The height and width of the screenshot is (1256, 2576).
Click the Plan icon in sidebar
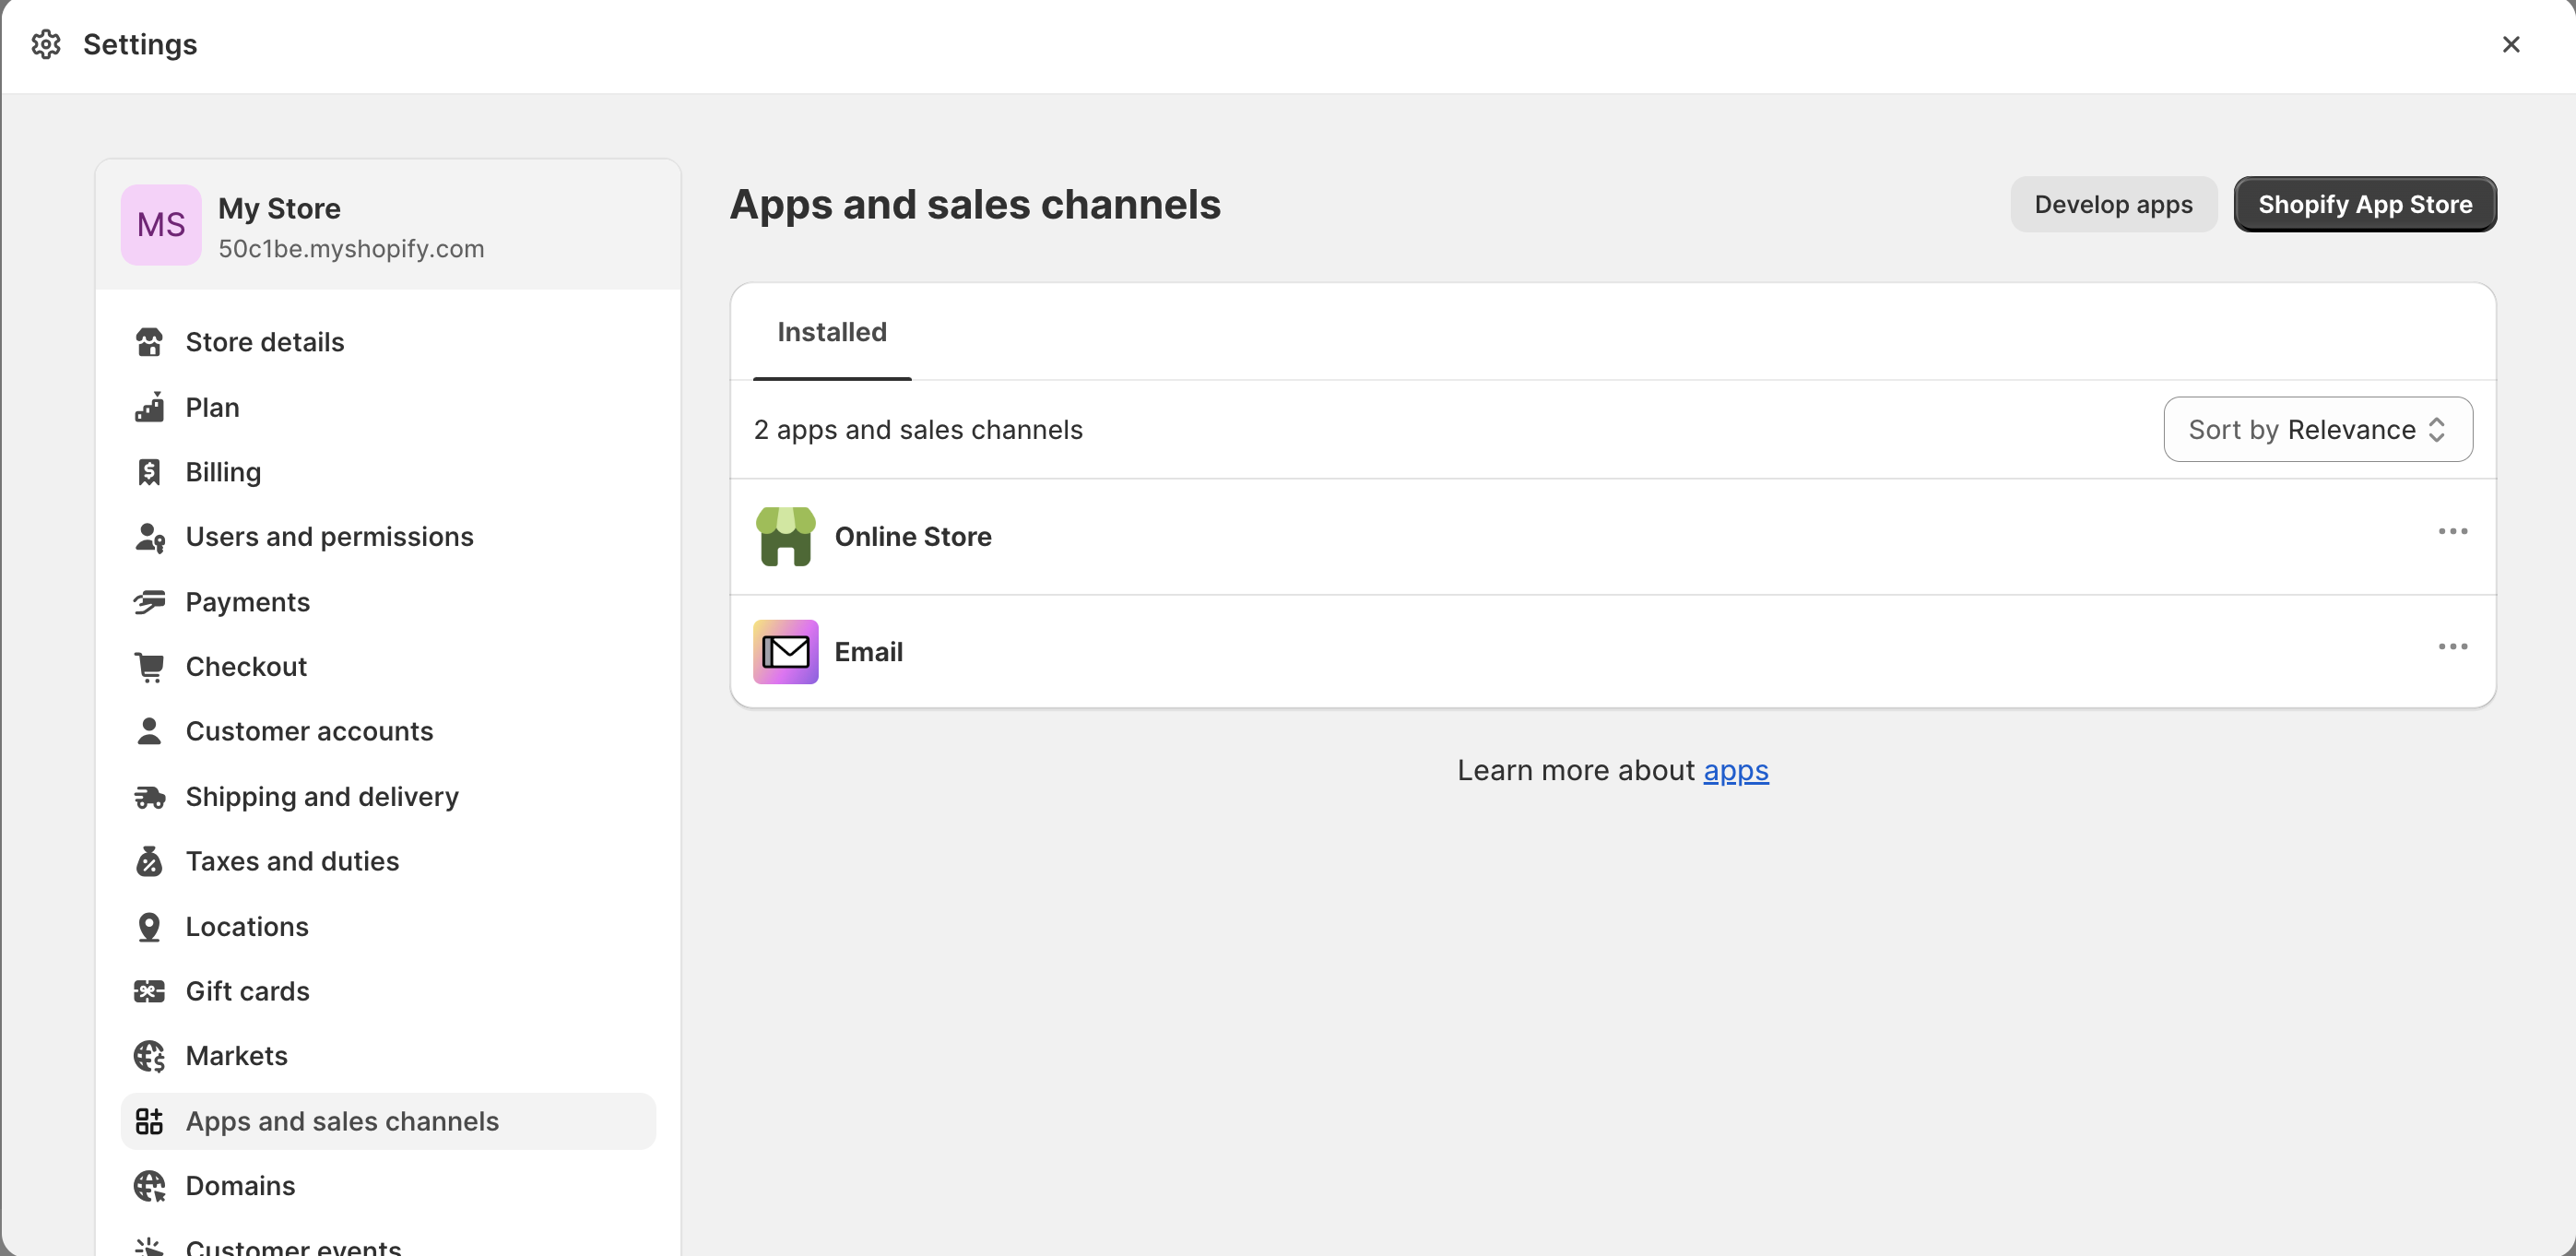point(149,407)
